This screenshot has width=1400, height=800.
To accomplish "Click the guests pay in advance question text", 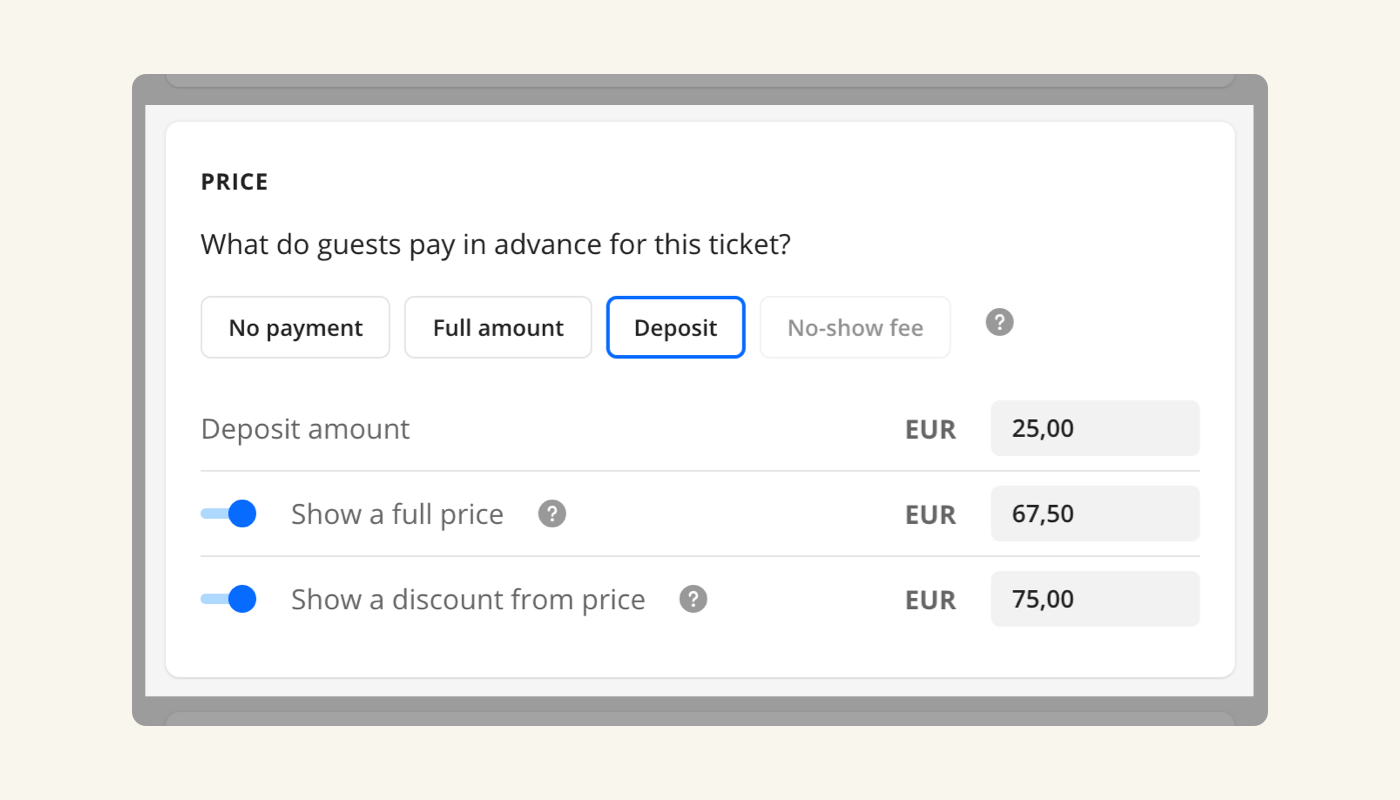I will point(496,244).
